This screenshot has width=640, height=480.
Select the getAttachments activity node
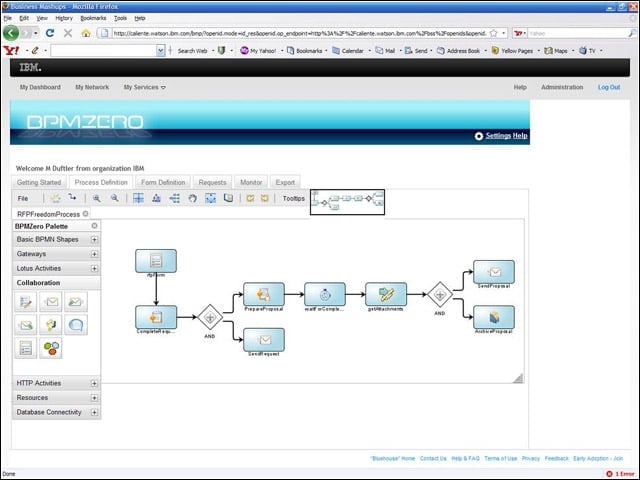click(x=386, y=294)
